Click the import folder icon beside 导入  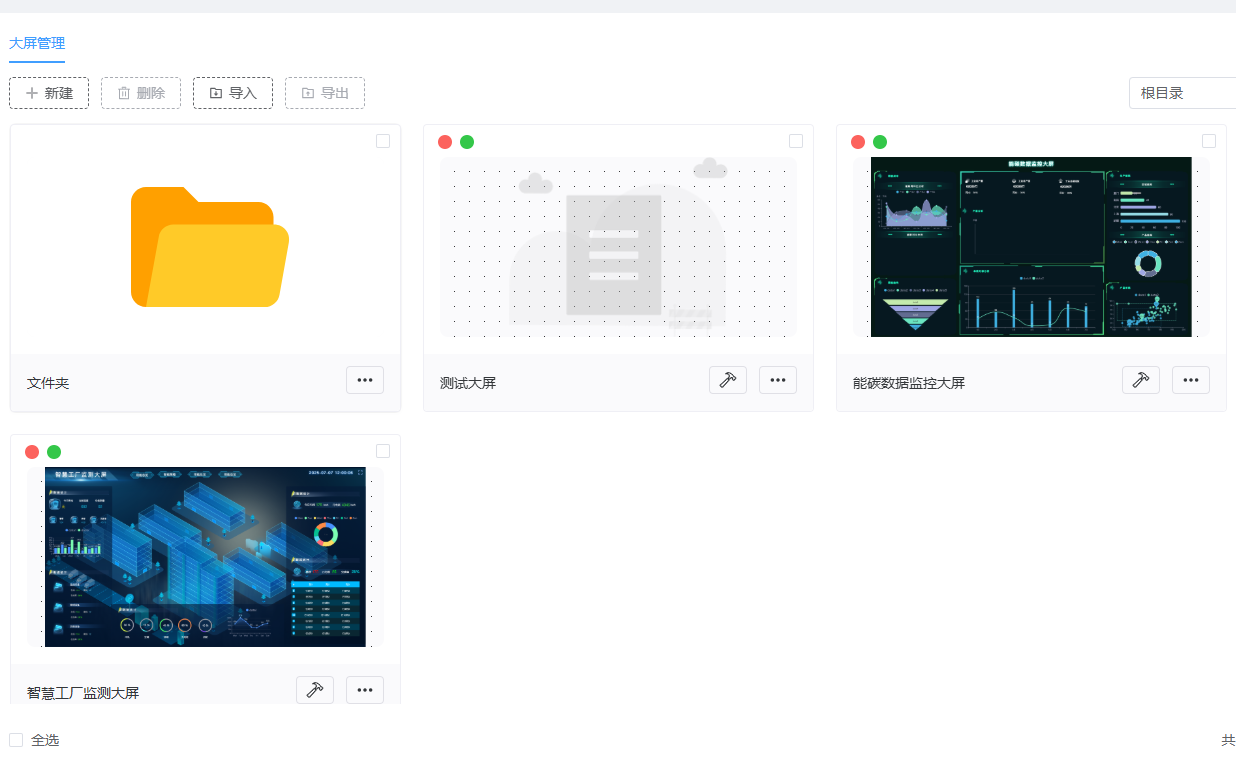[x=216, y=93]
